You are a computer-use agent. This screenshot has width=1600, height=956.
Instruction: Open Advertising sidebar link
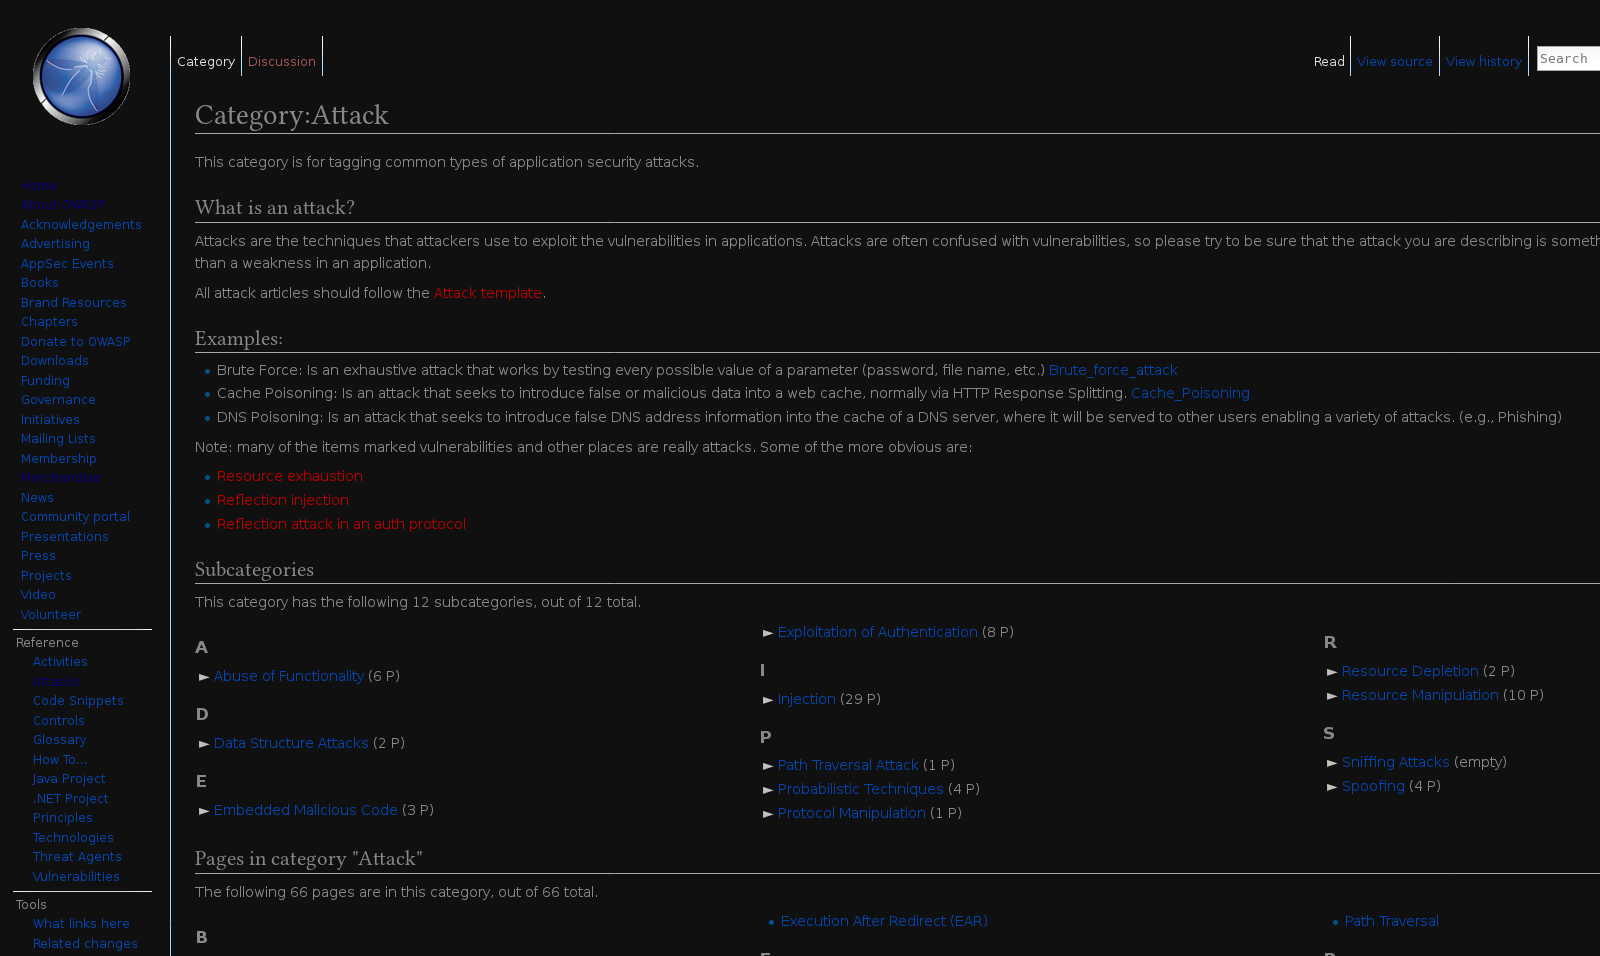pos(55,244)
